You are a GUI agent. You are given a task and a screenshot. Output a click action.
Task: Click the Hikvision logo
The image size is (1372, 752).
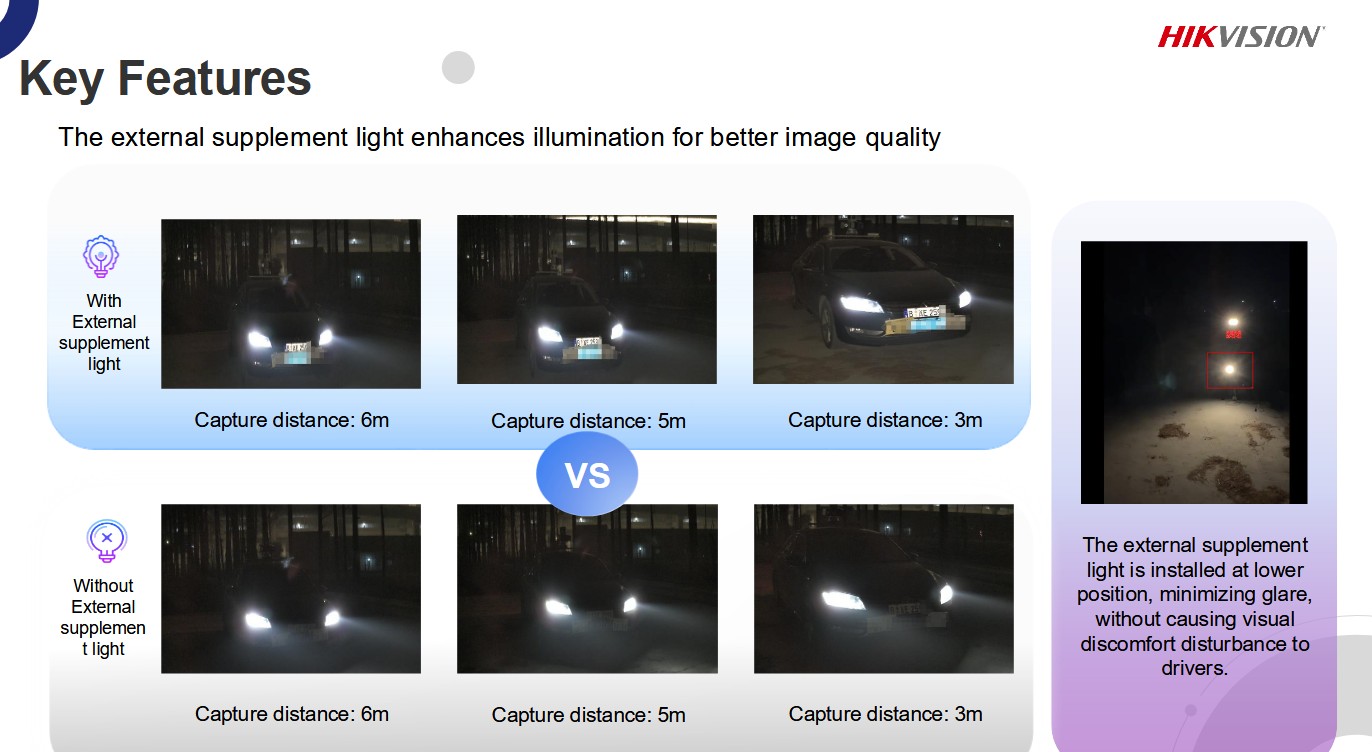pos(1240,37)
